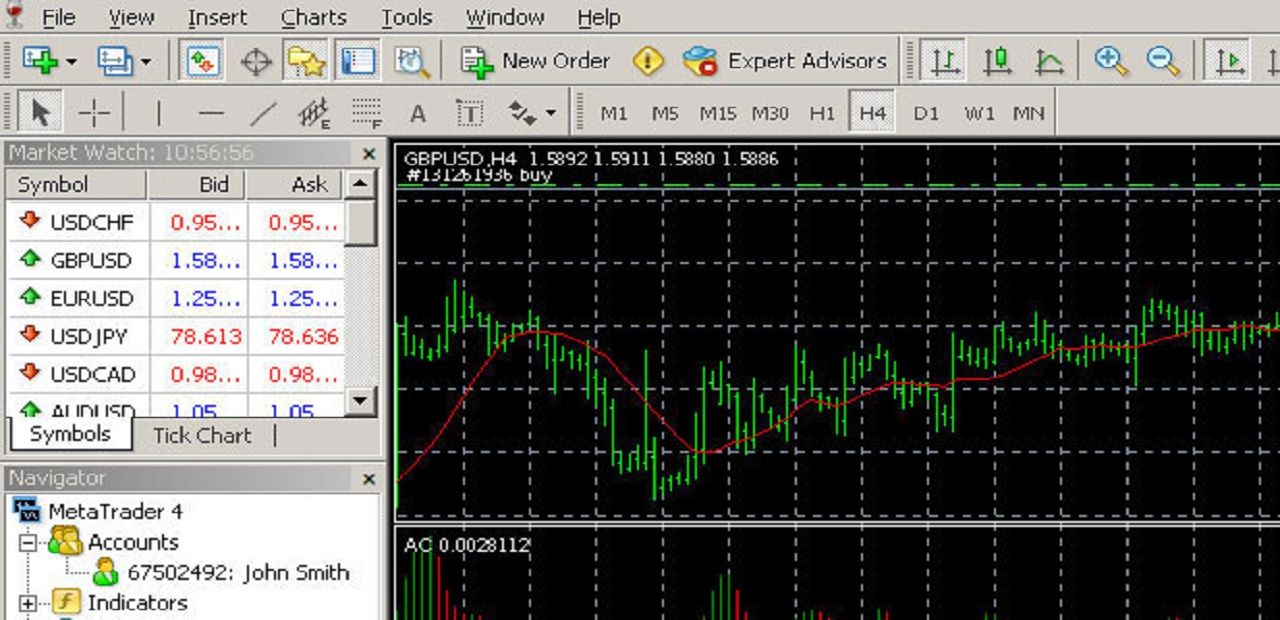1280x620 pixels.
Task: Switch to M1 timeframe
Action: tap(614, 114)
